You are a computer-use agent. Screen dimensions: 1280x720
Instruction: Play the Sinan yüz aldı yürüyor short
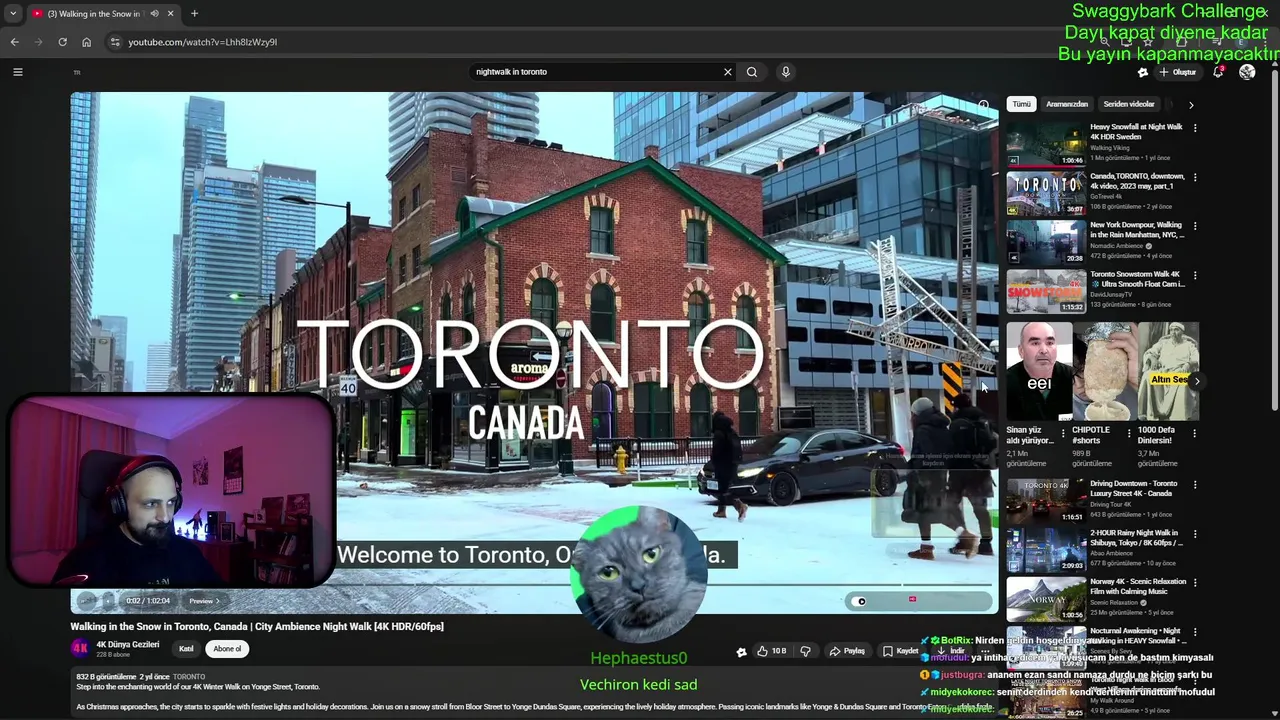[x=1038, y=371]
